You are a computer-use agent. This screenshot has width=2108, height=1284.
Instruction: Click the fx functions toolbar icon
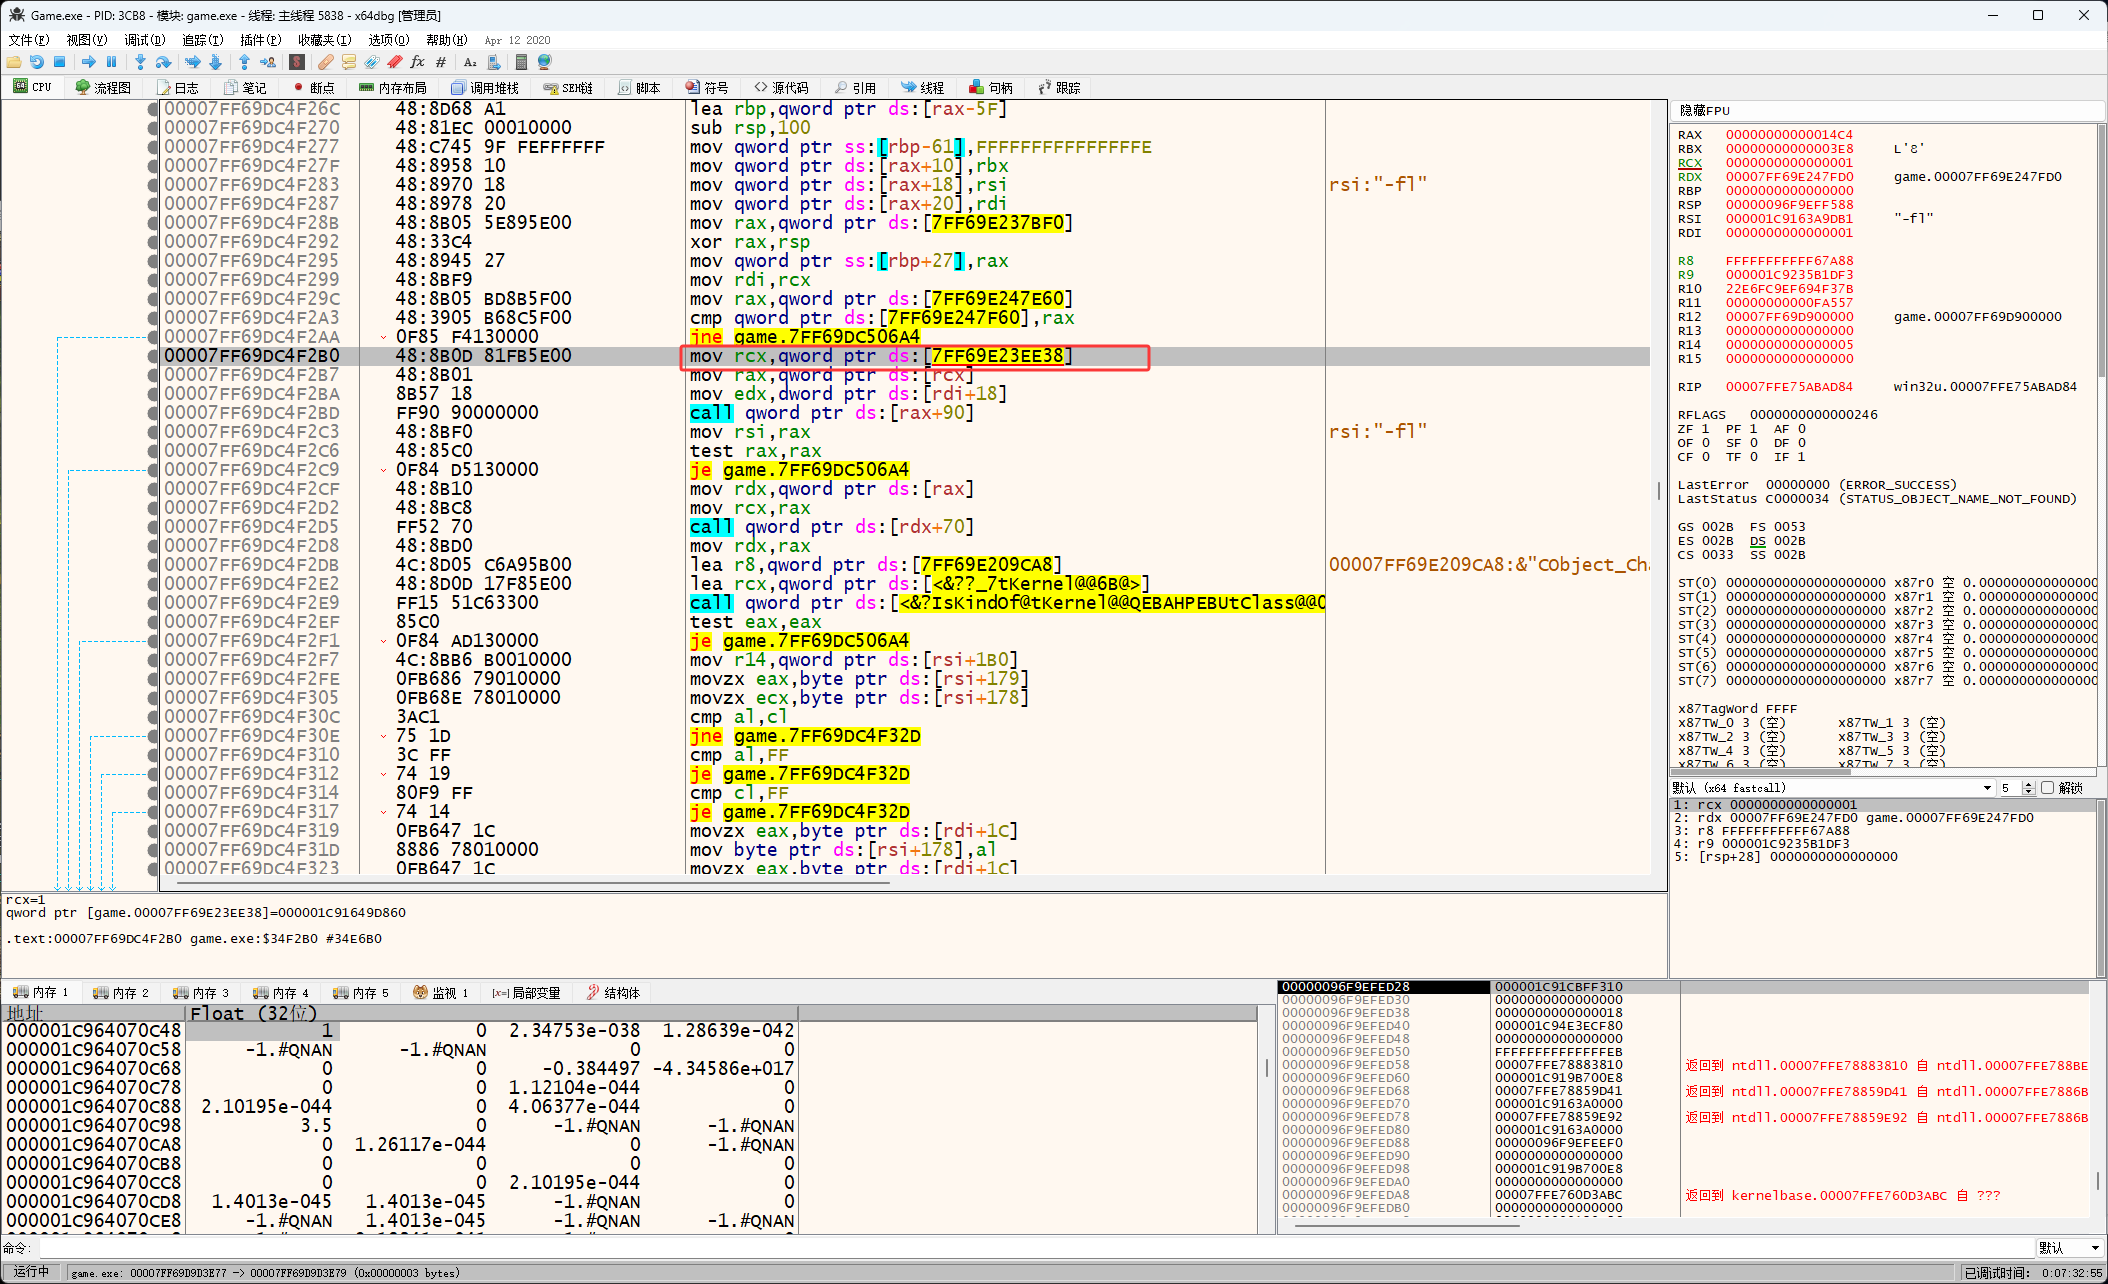(x=418, y=62)
